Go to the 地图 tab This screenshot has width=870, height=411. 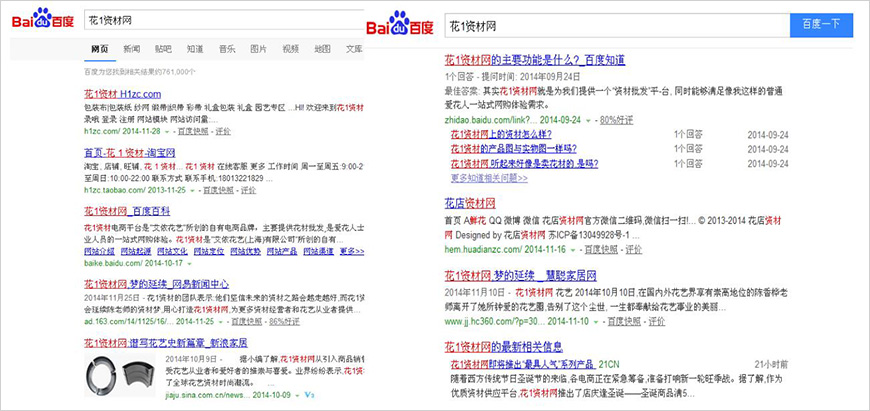pyautogui.click(x=322, y=48)
